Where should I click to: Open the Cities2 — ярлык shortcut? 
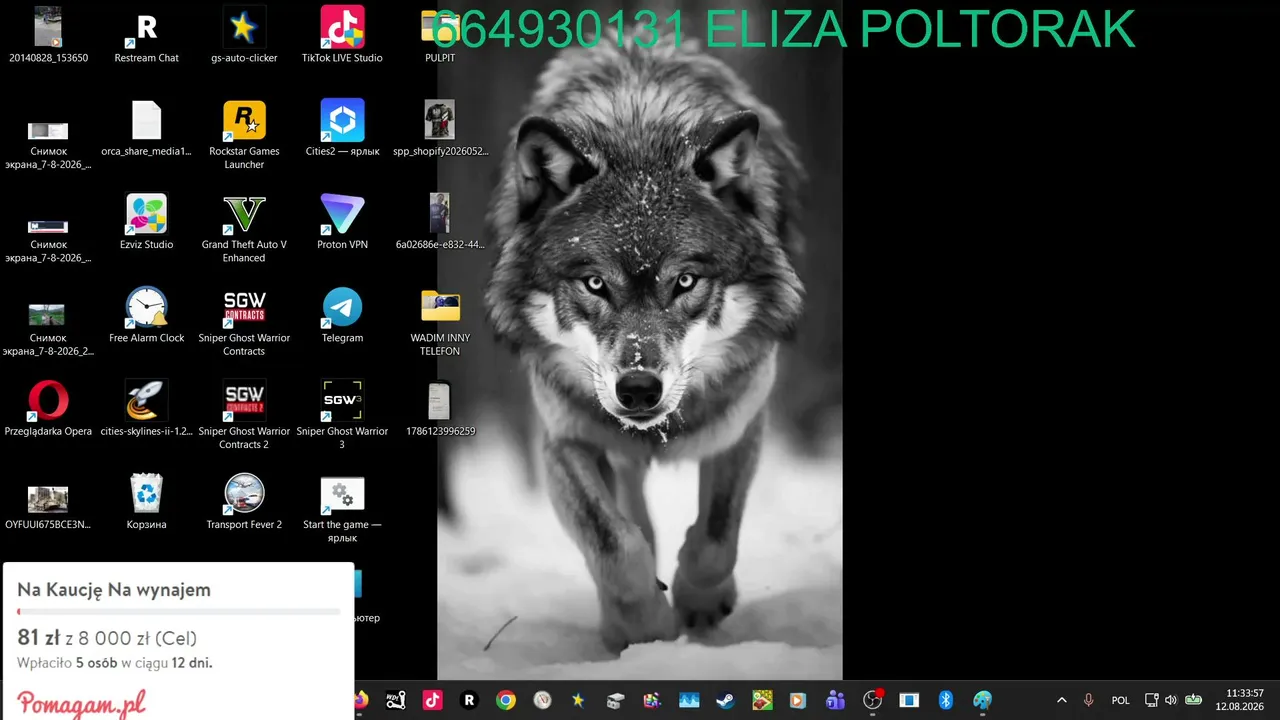(342, 129)
